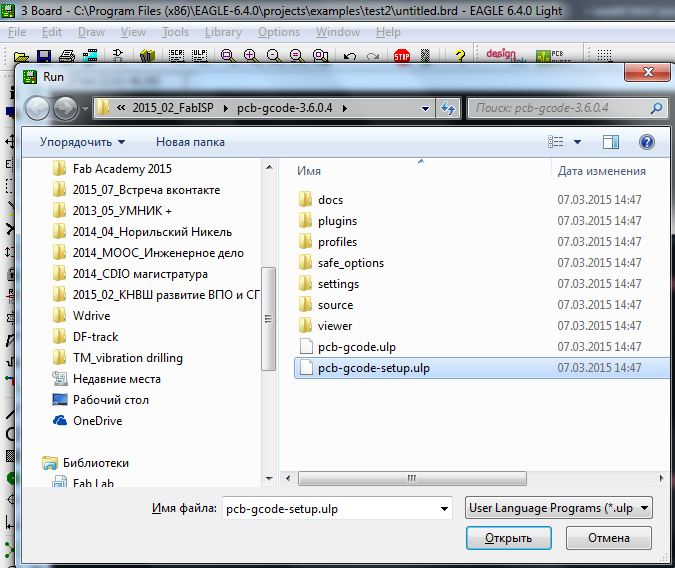Click the Zoom in magnifier icon
This screenshot has height=568, width=675.
pyautogui.click(x=251, y=56)
